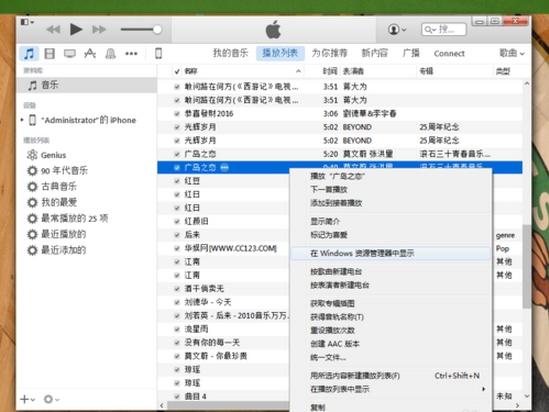Sort by the 时间 column header
Viewport: 549px width, 412px height.
329,71
